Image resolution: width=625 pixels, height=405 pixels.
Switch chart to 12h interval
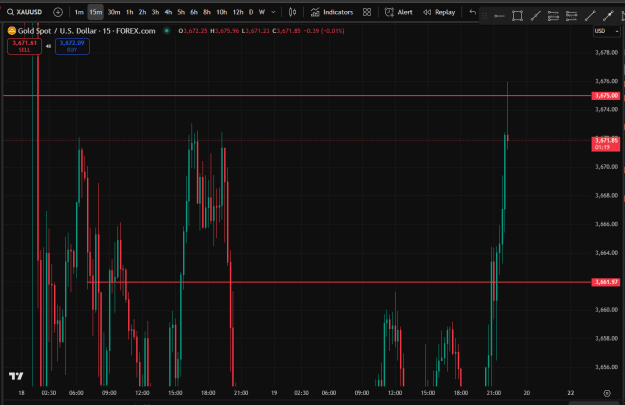(238, 12)
